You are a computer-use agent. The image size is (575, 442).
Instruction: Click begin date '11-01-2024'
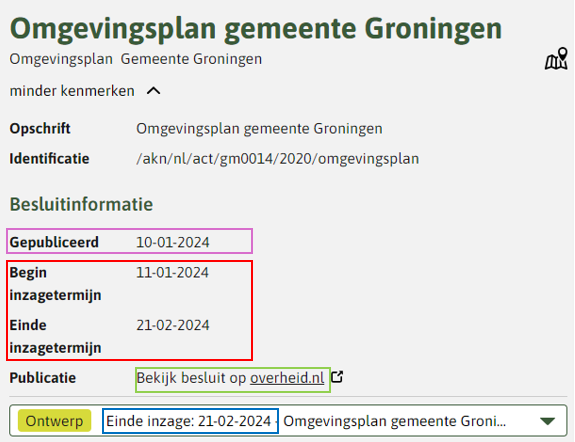coord(172,273)
